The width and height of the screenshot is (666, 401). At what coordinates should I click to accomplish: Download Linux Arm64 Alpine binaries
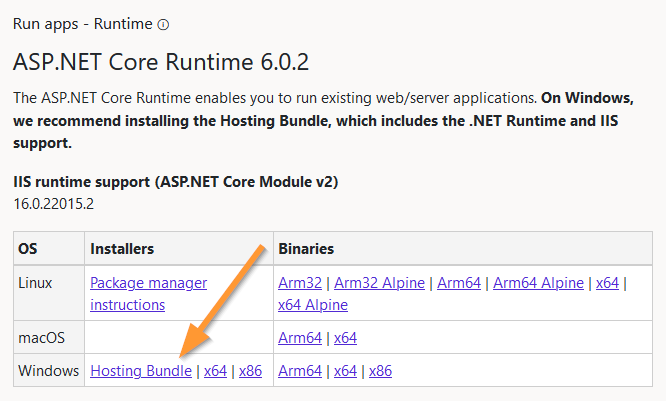coord(538,283)
